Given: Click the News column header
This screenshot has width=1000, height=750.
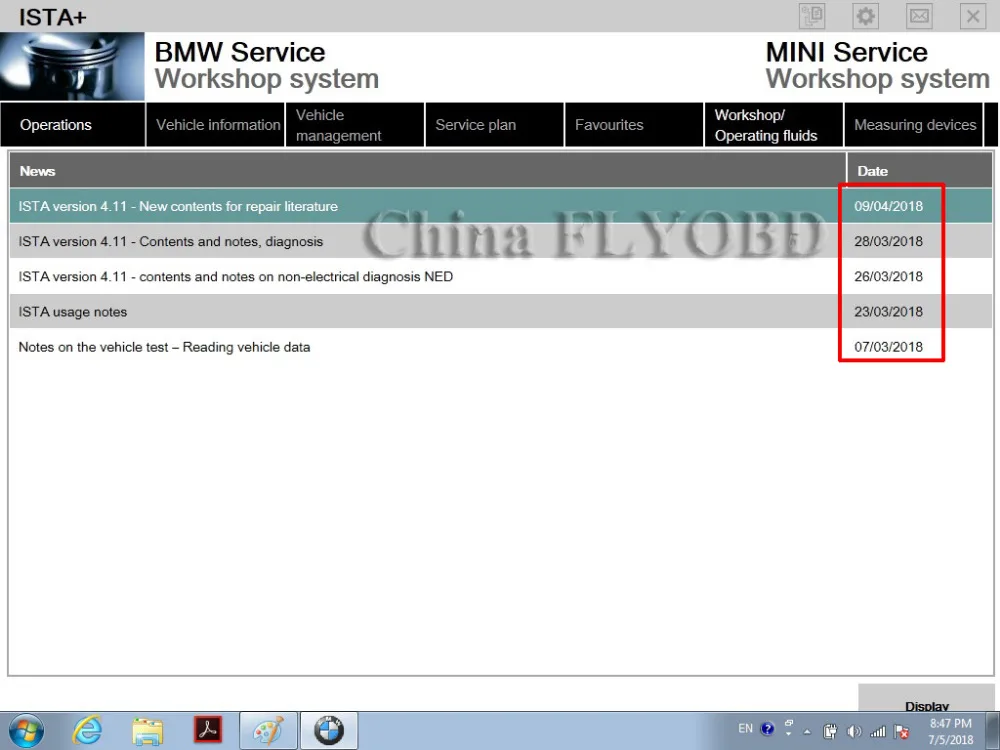Looking at the screenshot, I should click(x=428, y=170).
